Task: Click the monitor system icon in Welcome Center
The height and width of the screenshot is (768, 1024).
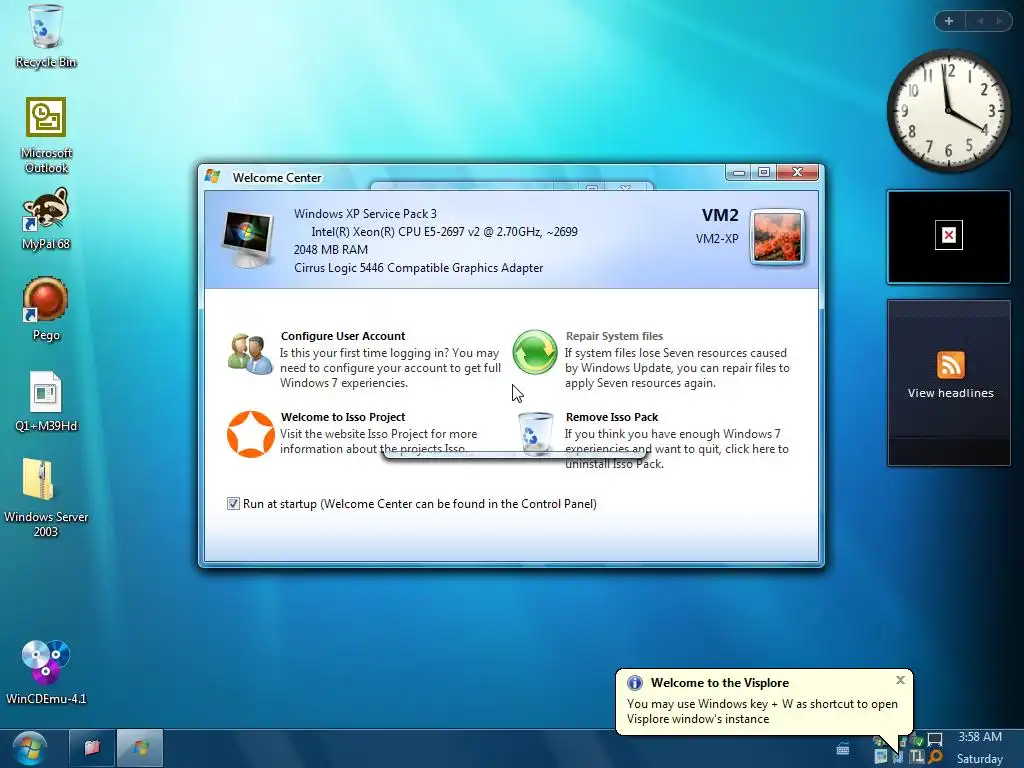Action: pos(248,239)
